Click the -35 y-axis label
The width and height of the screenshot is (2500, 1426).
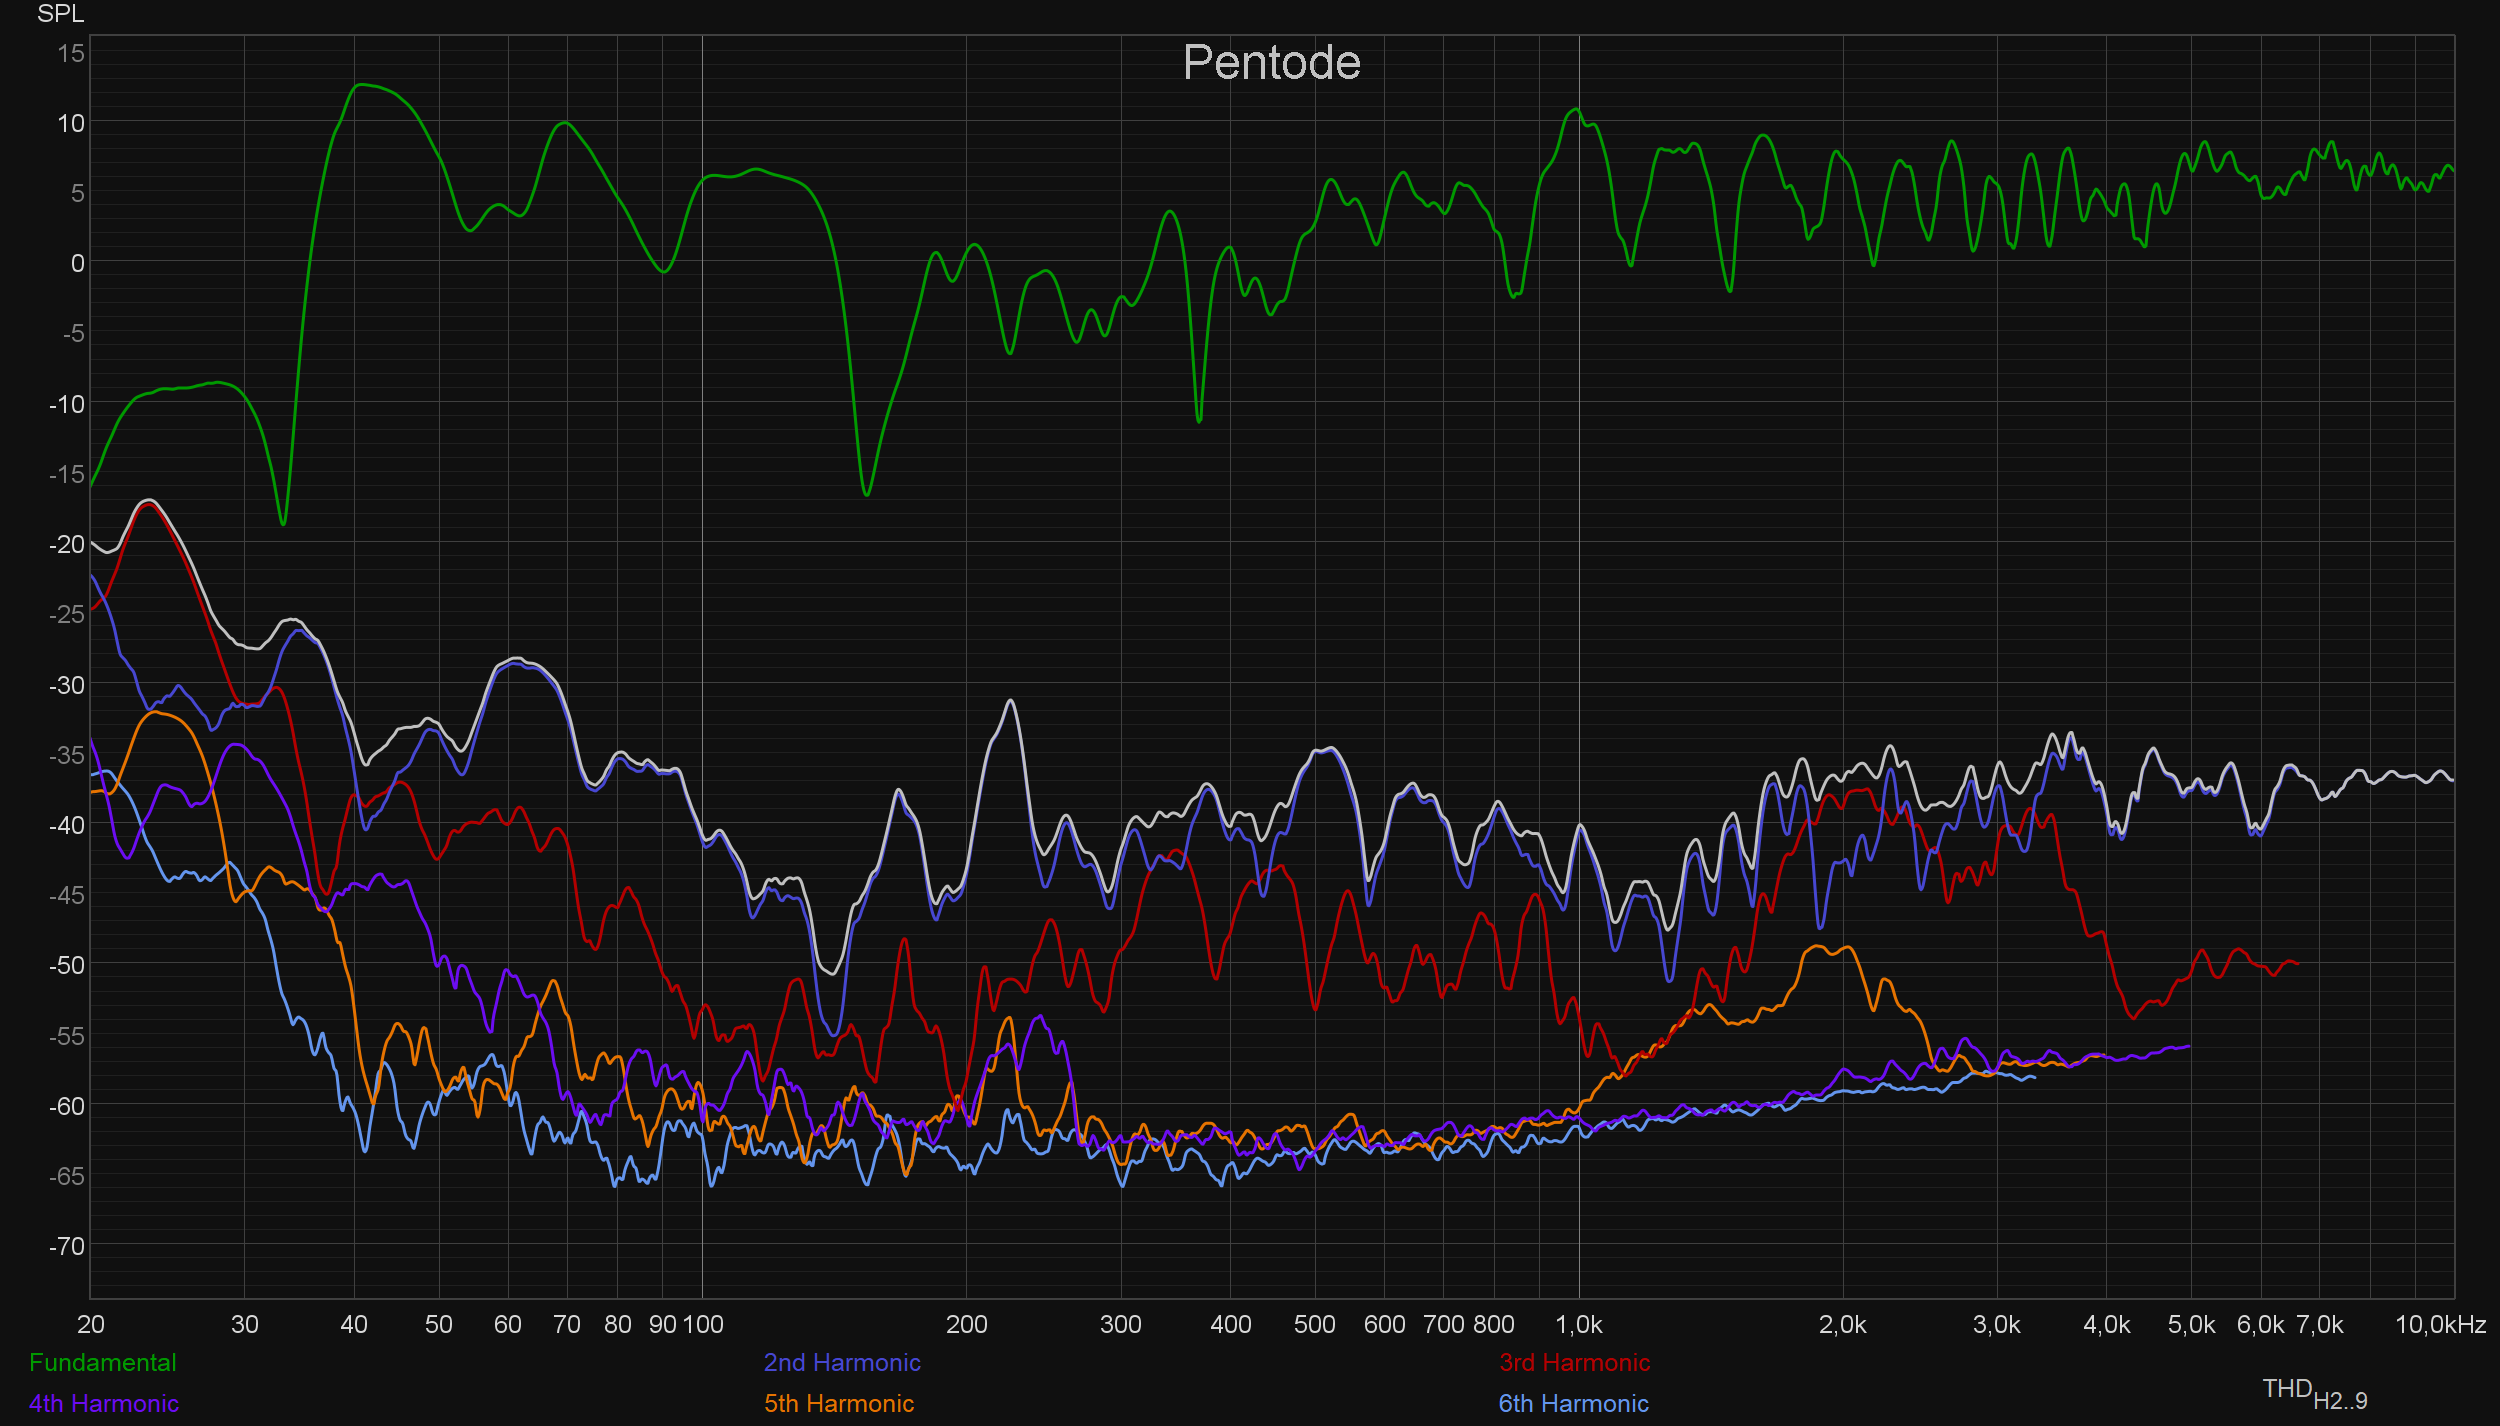click(67, 755)
